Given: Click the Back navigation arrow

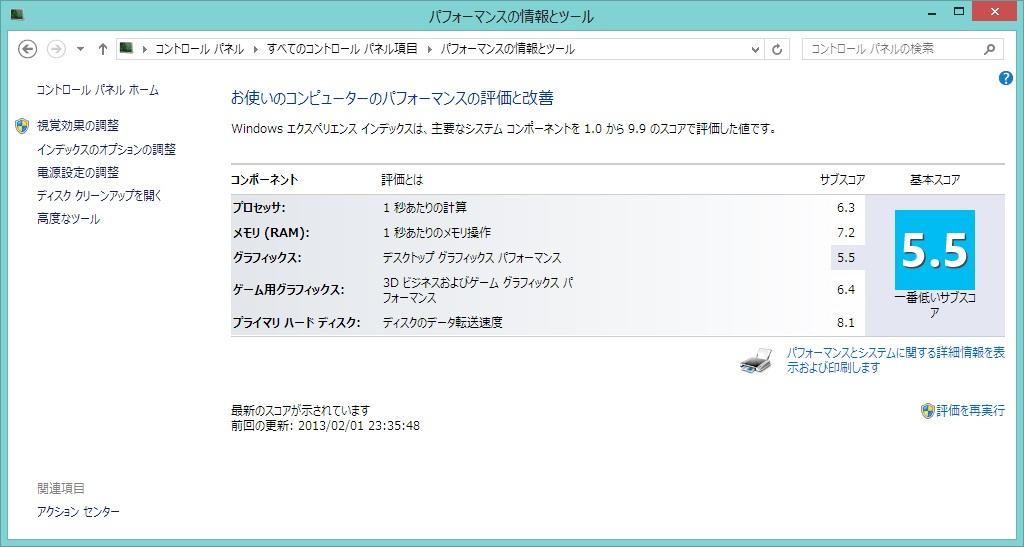Looking at the screenshot, I should (27, 49).
